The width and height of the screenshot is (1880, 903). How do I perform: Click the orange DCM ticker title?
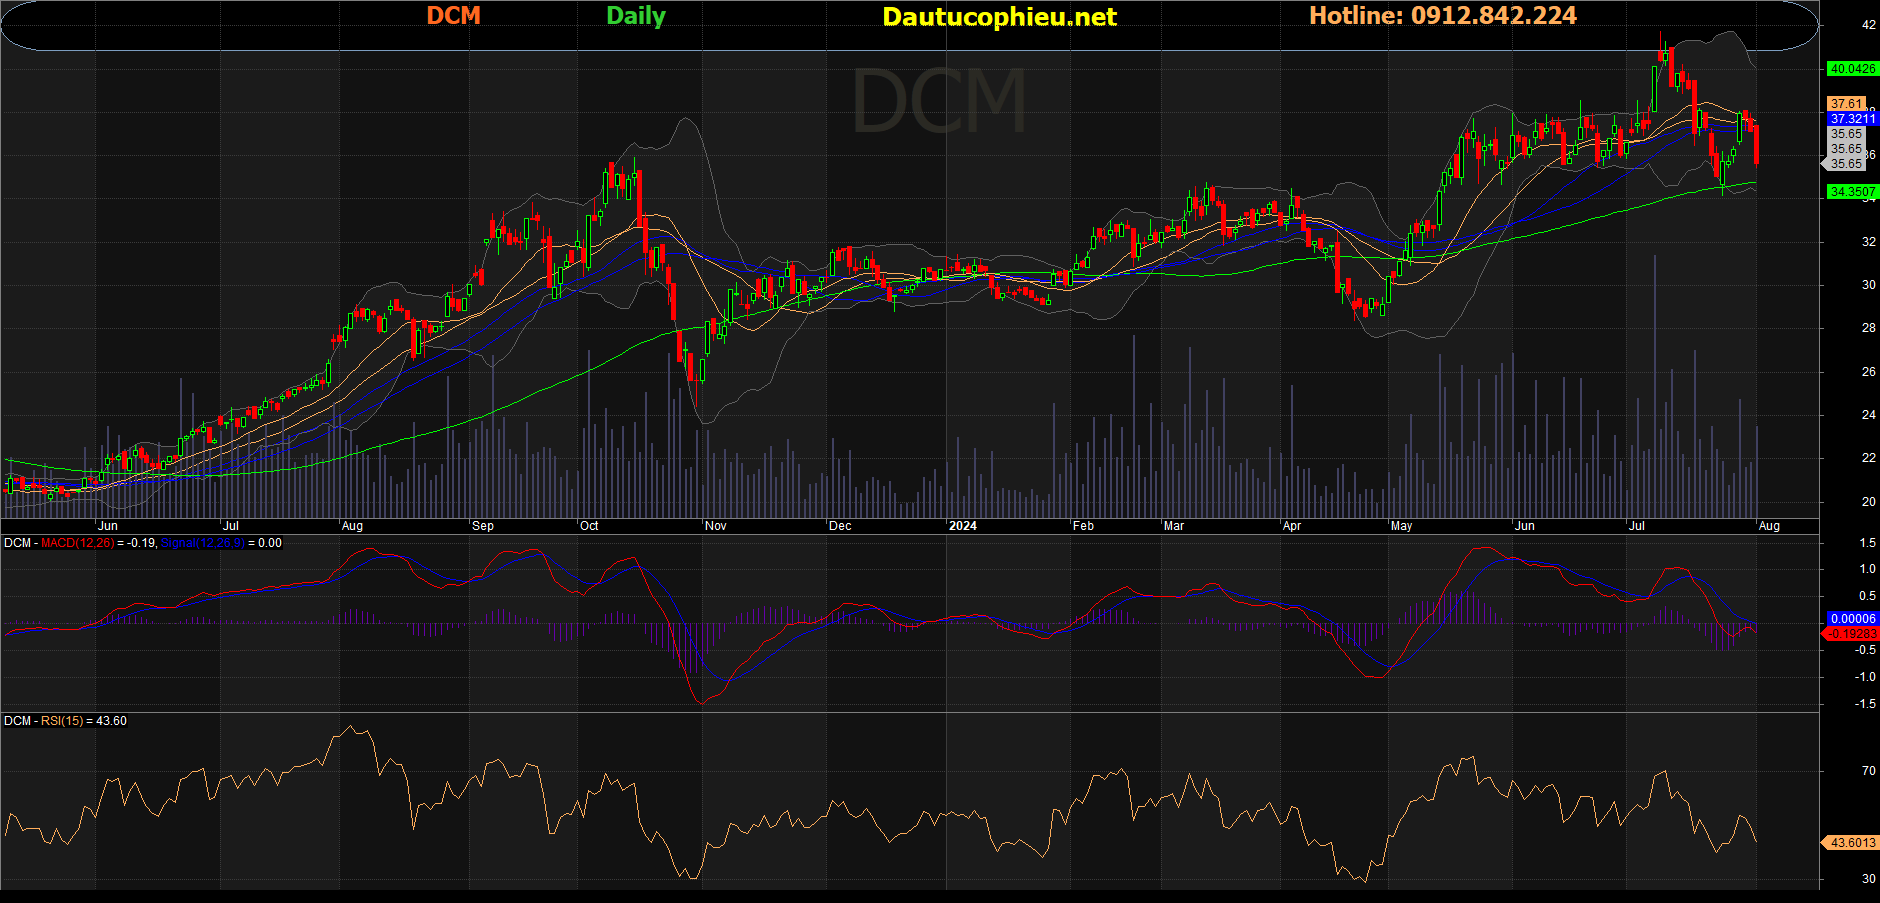pos(453,16)
